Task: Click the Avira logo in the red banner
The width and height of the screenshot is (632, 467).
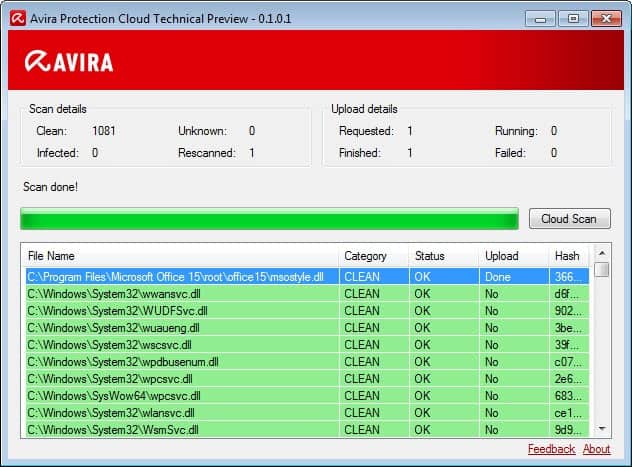Action: pos(69,62)
